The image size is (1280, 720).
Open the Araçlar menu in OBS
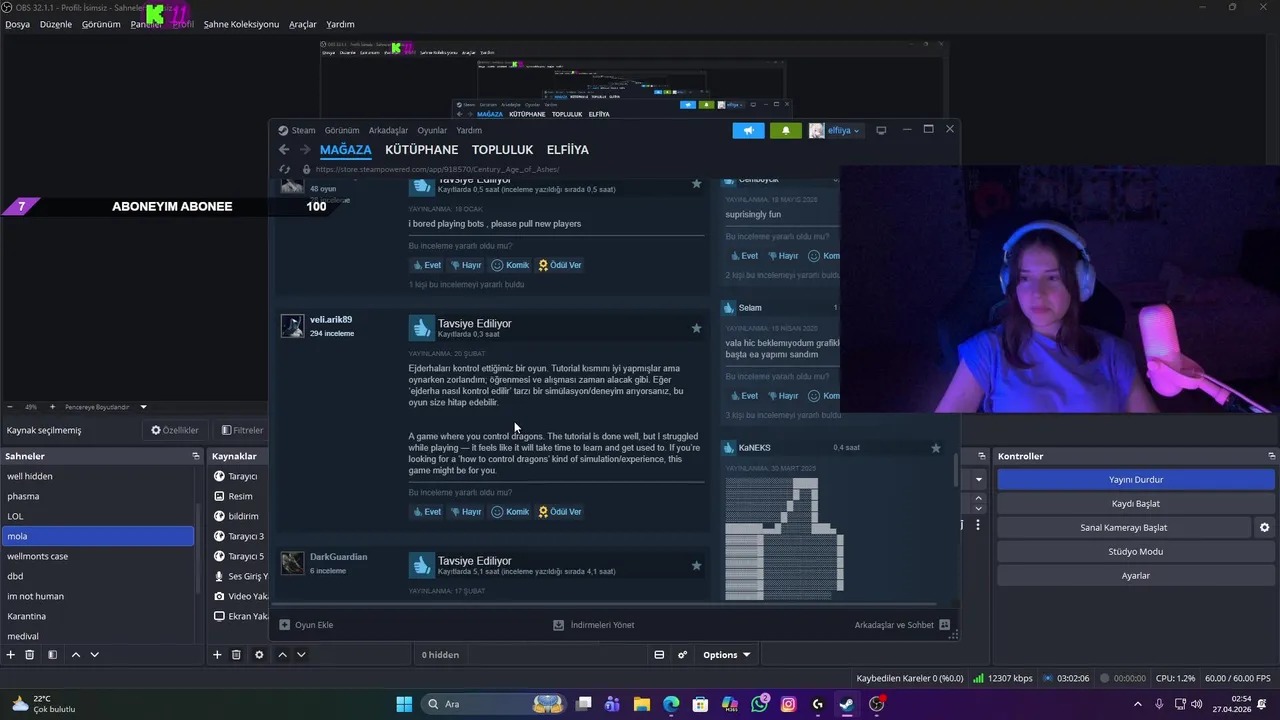coord(303,24)
